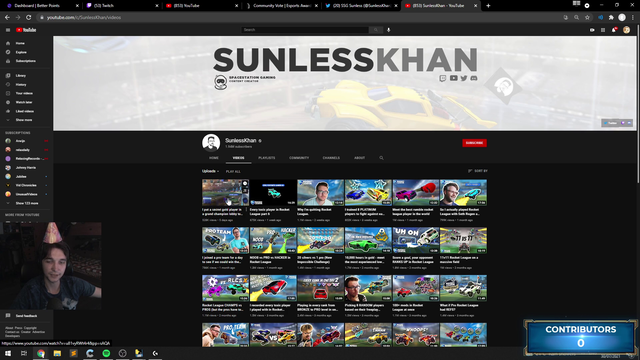Click the Twitch icon on channel banner
640x360 pixels.
click(x=443, y=78)
